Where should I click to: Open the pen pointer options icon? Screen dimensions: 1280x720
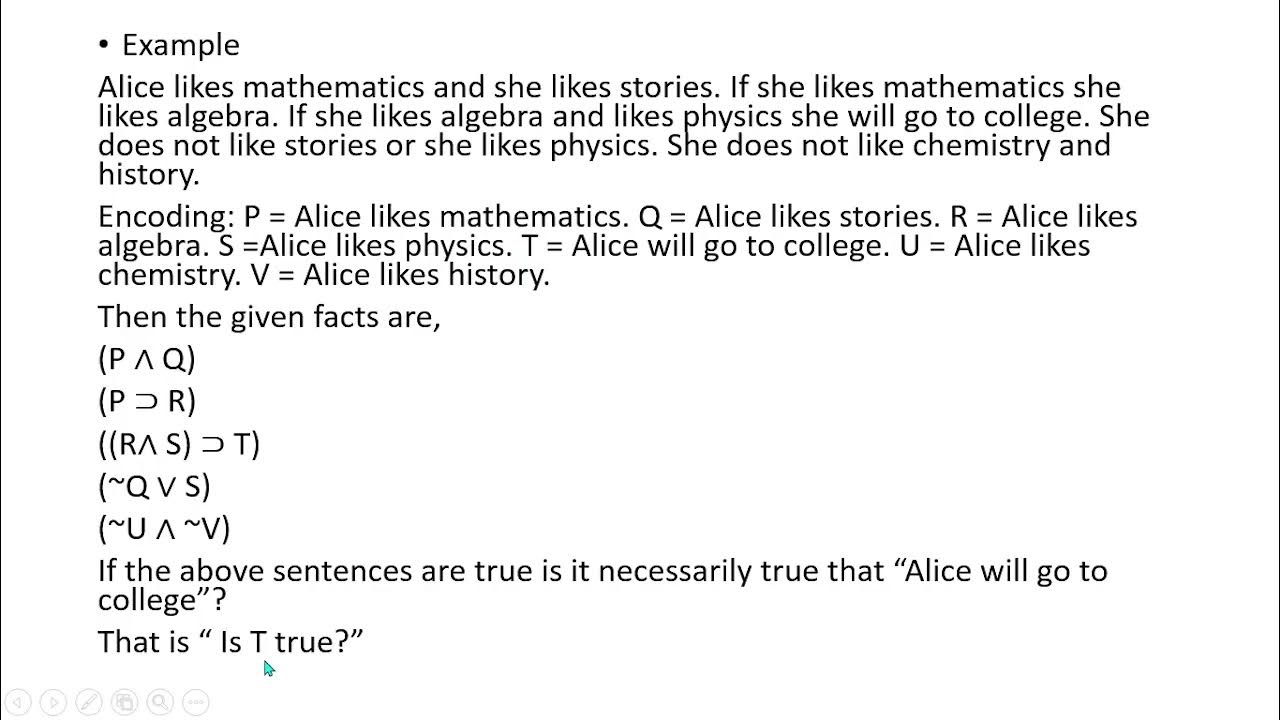88,702
